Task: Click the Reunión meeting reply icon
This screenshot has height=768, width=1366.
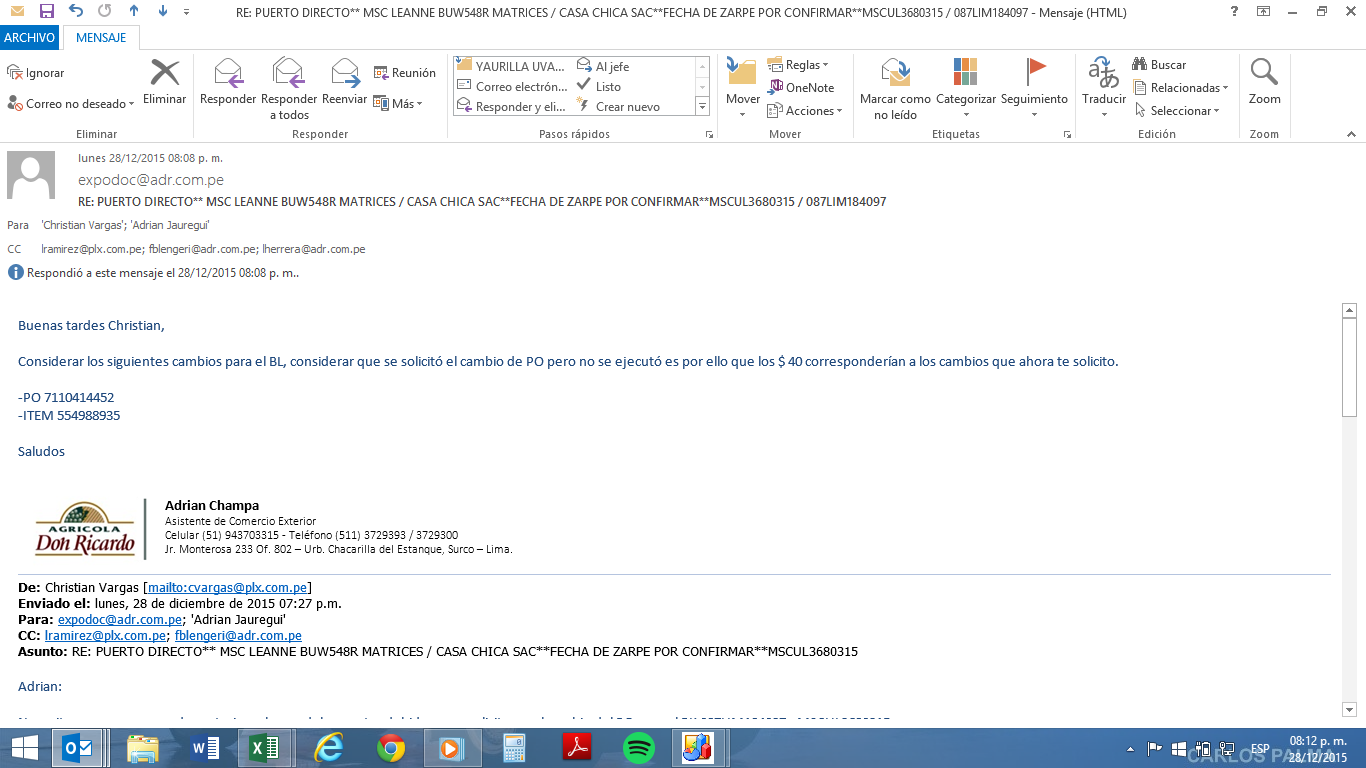Action: 405,73
